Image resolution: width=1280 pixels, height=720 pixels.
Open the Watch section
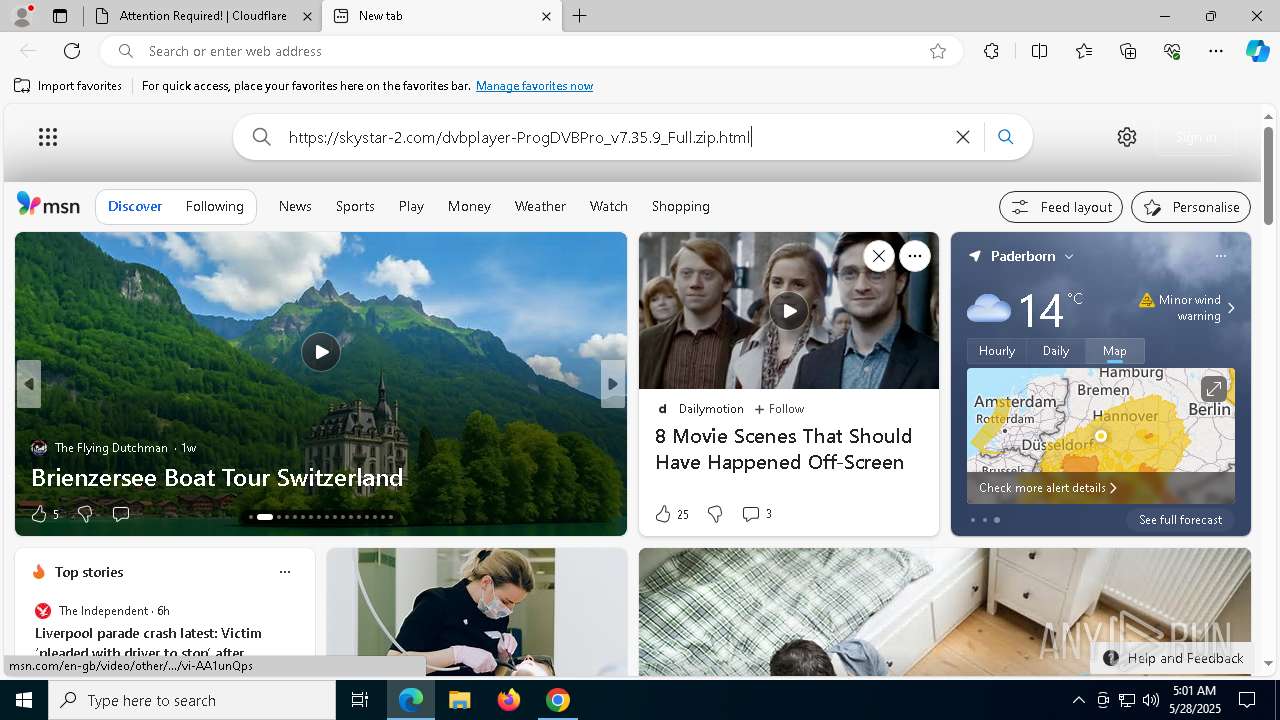point(609,206)
